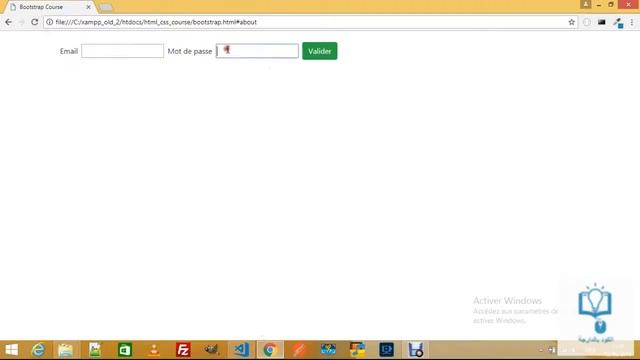Open GIMP from taskbar
The width and height of the screenshot is (640, 360).
pos(212,350)
